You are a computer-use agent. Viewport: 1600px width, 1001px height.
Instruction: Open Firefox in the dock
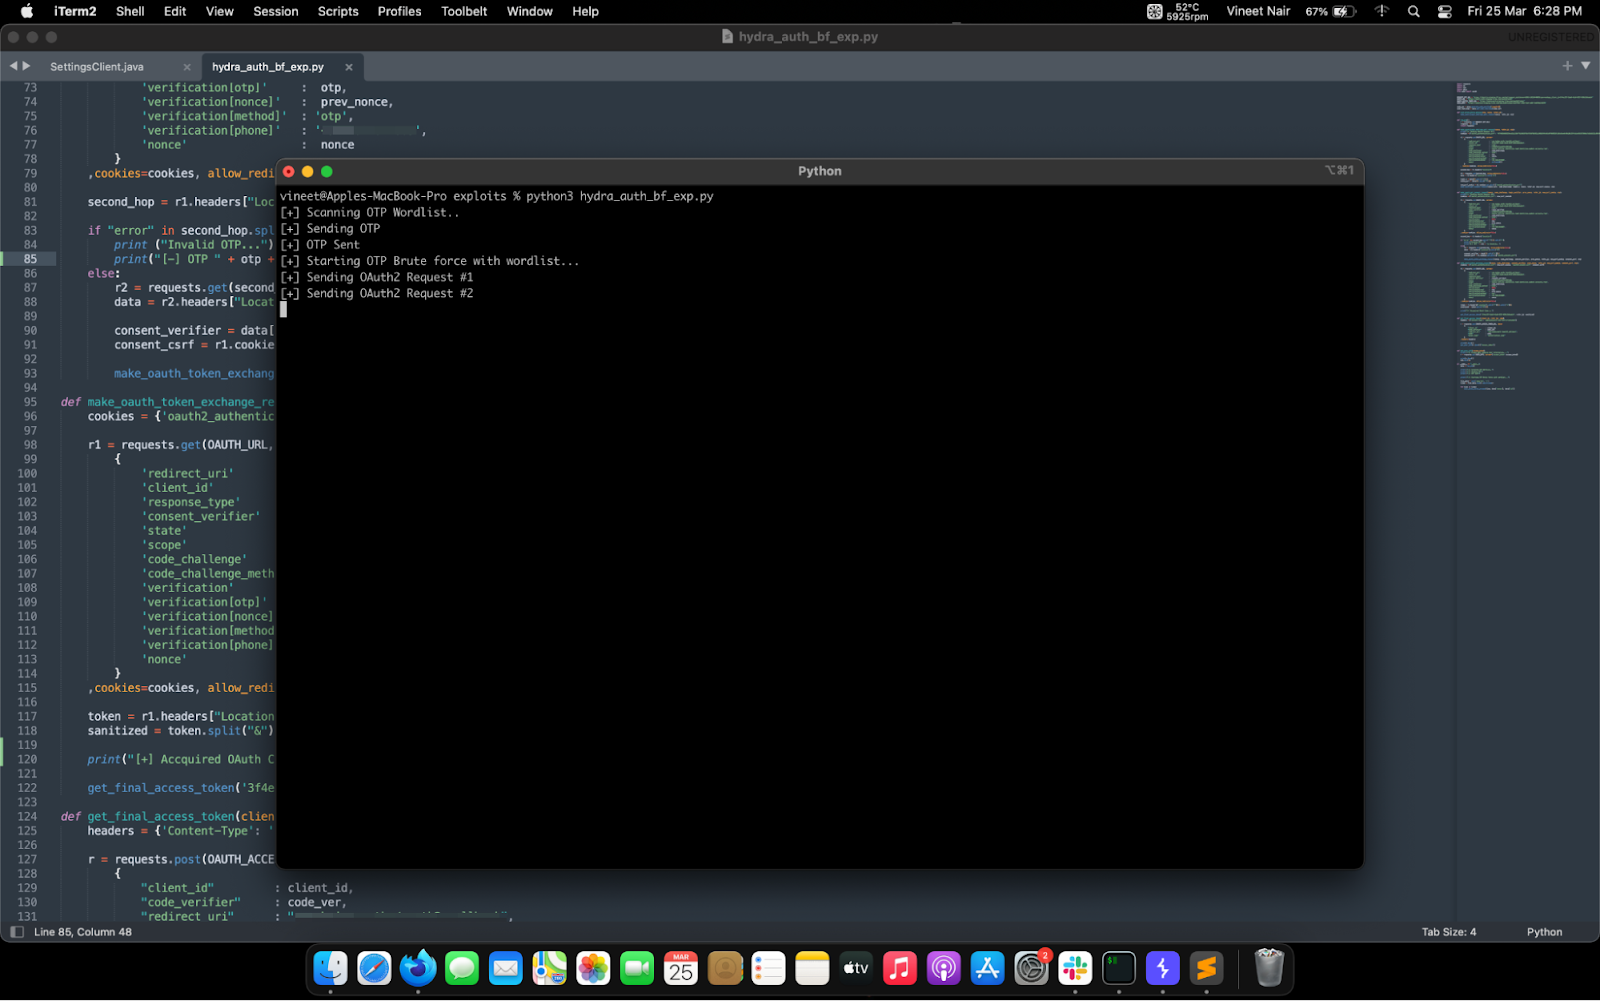click(x=418, y=968)
